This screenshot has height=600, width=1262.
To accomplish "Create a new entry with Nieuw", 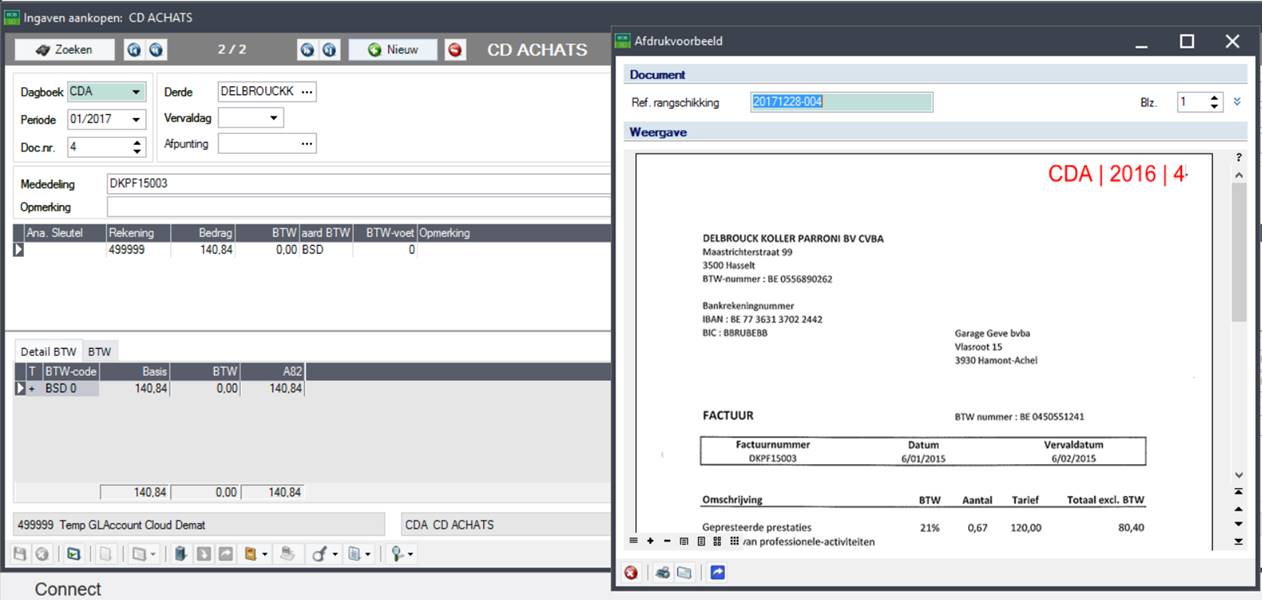I will 392,49.
